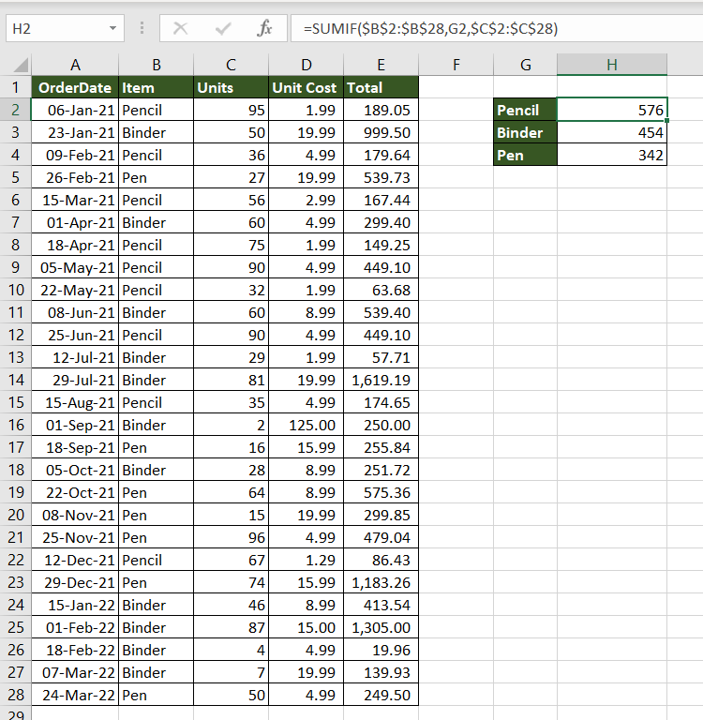
Task: Click the cell with total 1,619.19
Action: (x=380, y=380)
